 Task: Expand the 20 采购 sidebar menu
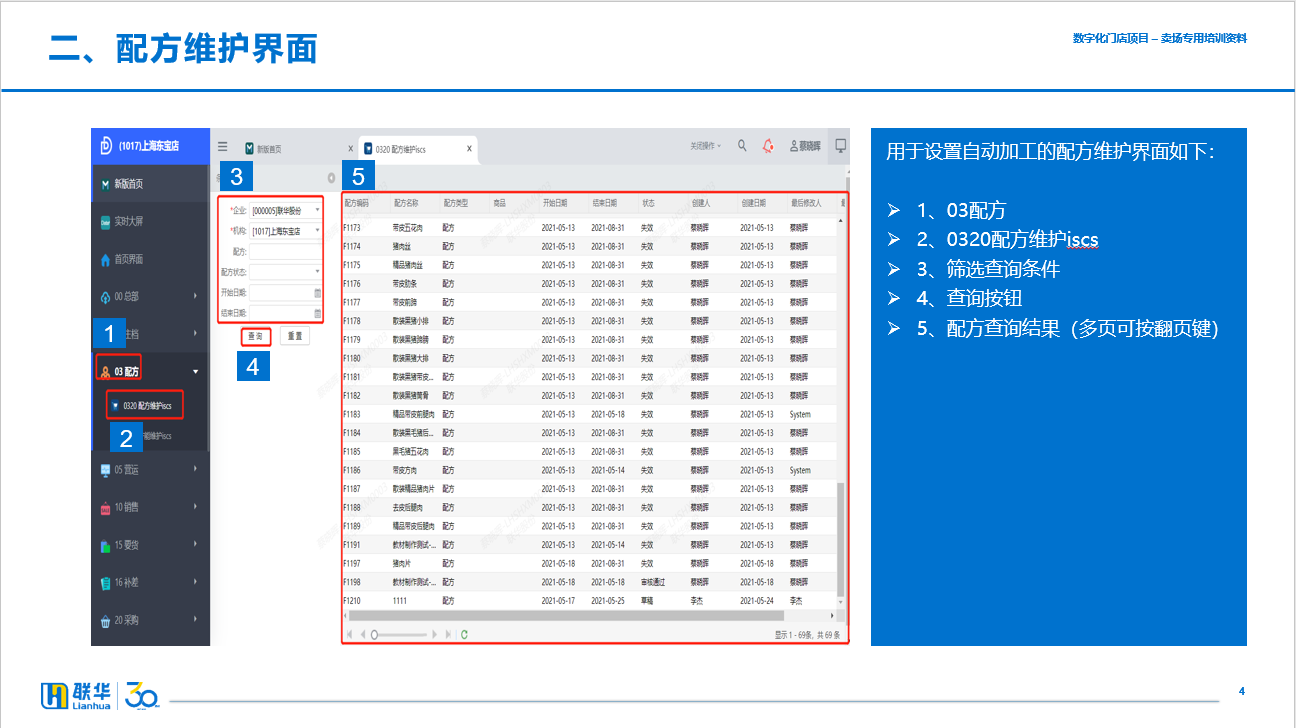coord(150,620)
